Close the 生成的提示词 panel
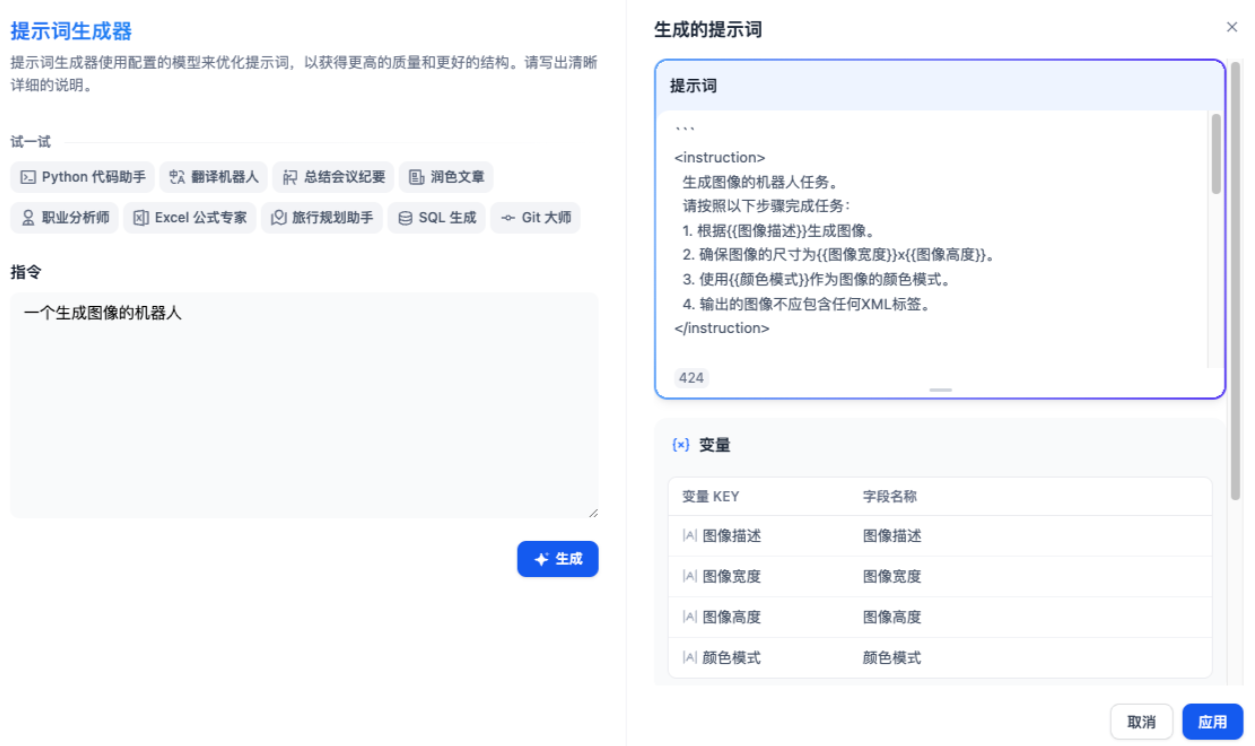This screenshot has height=746, width=1255. click(1231, 28)
